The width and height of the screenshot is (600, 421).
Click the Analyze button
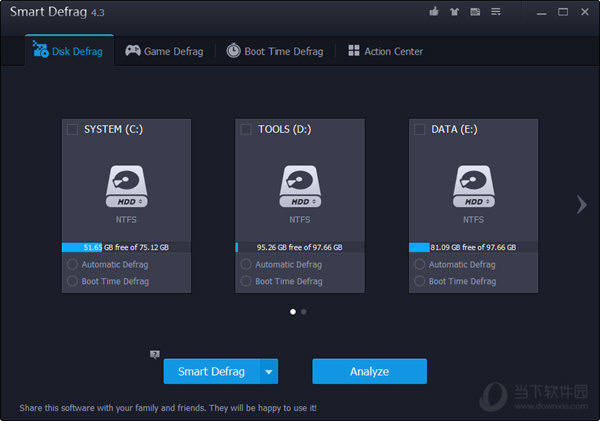[x=369, y=372]
